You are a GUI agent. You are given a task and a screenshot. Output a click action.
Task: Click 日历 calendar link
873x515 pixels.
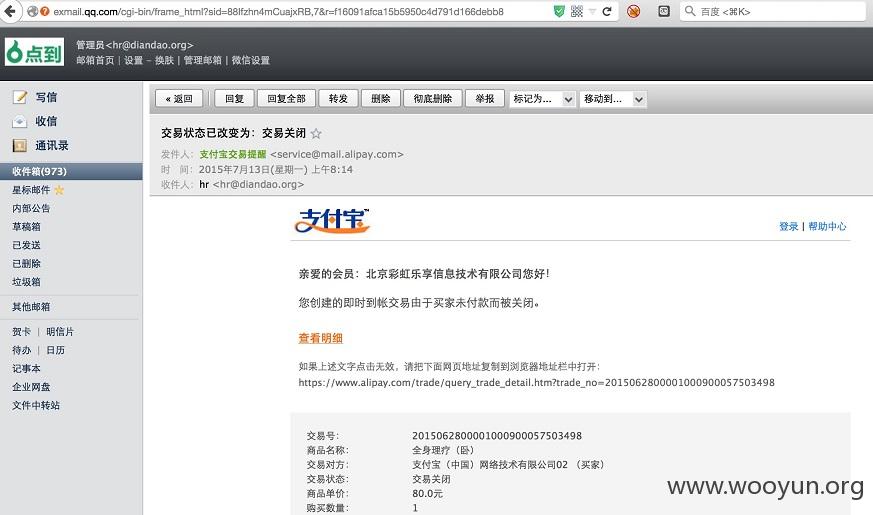click(x=55, y=350)
